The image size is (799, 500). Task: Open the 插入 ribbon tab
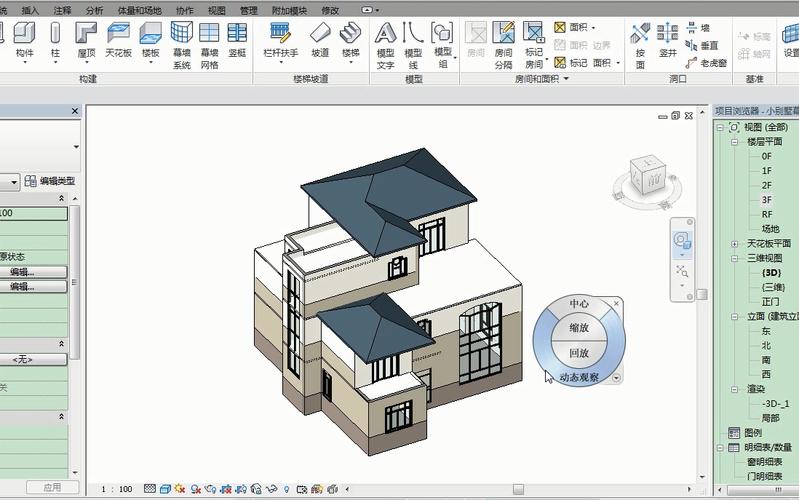30,10
